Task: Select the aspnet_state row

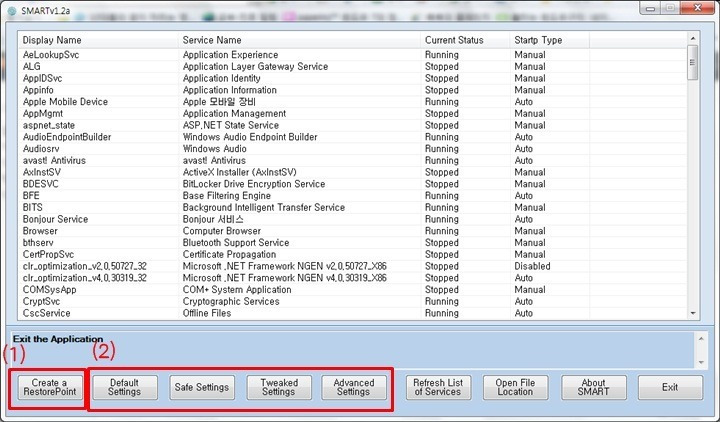Action: [x=352, y=125]
